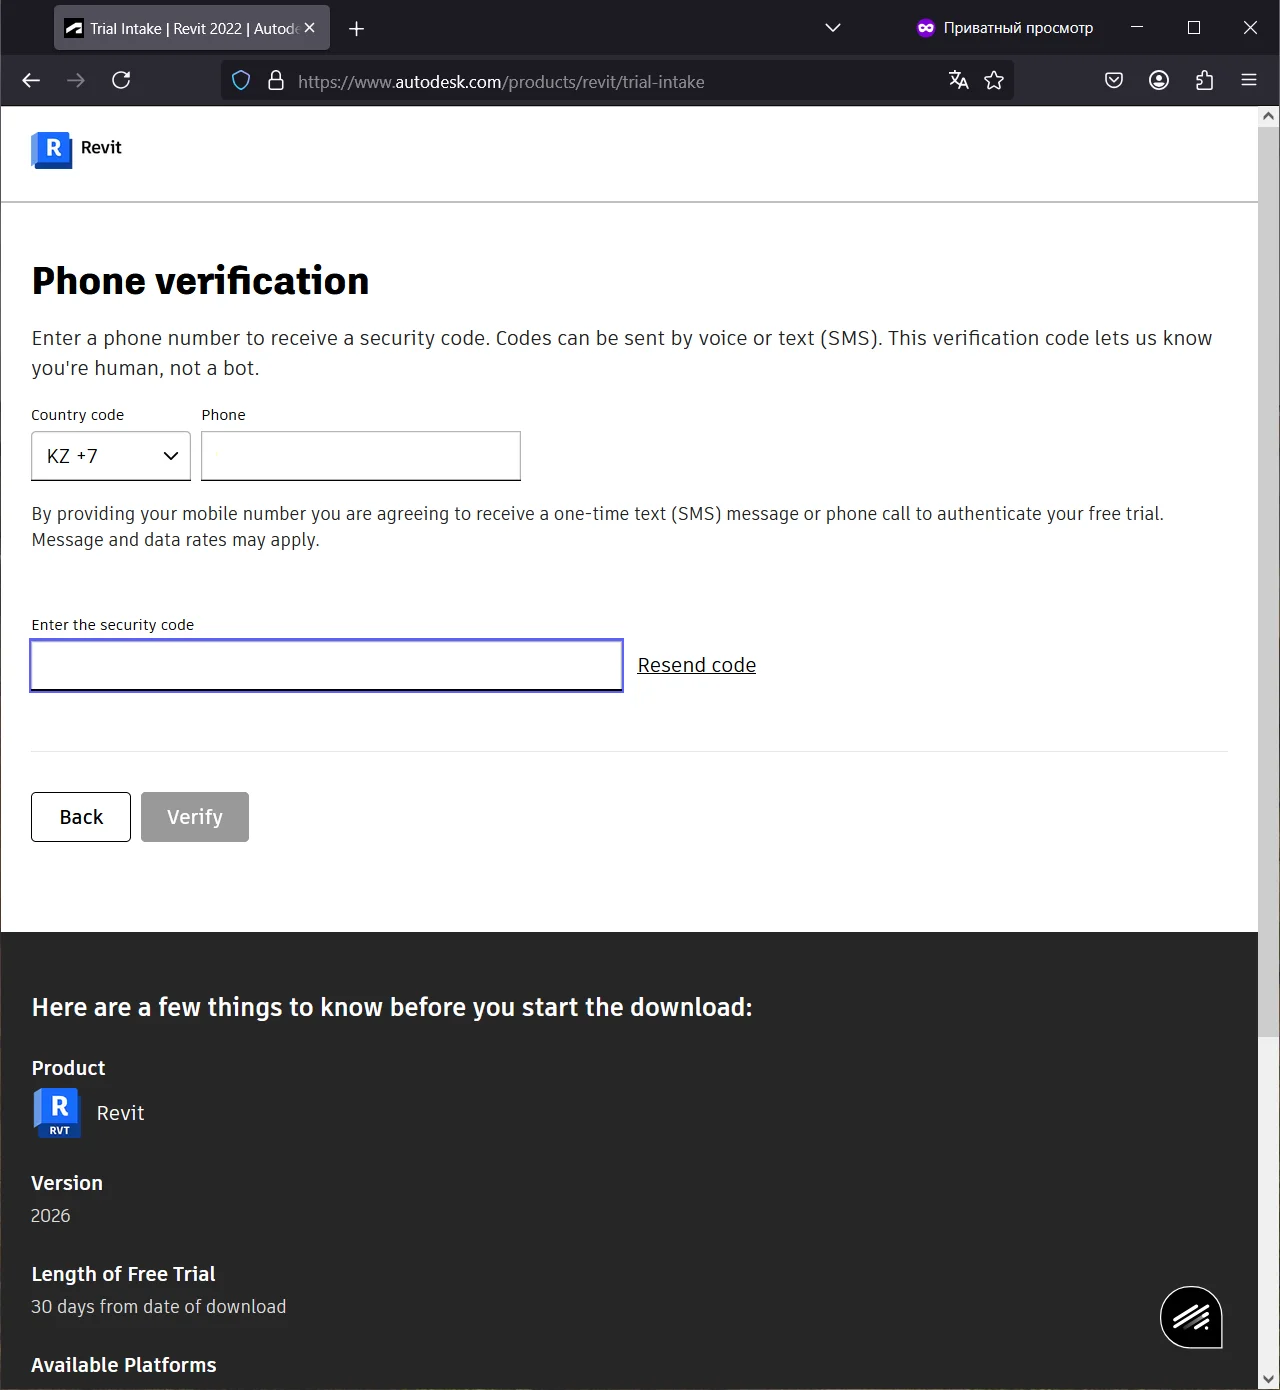Click the site security padlock icon
Image resolution: width=1280 pixels, height=1390 pixels.
(x=276, y=81)
